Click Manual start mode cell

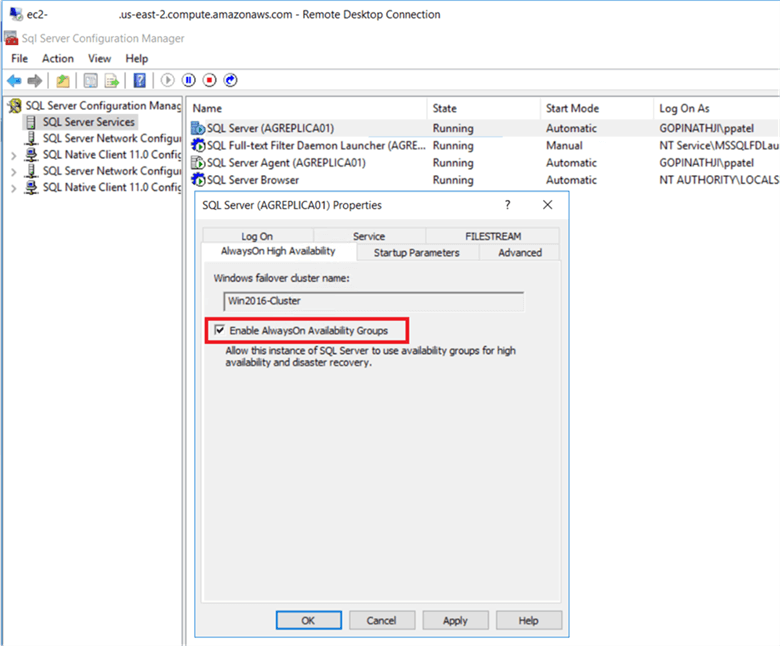(x=564, y=145)
